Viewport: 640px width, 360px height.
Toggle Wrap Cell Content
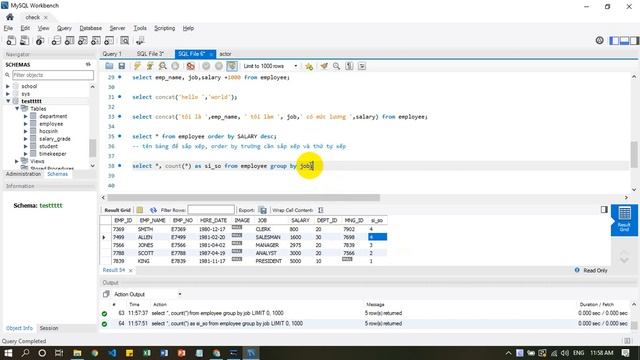tap(320, 210)
